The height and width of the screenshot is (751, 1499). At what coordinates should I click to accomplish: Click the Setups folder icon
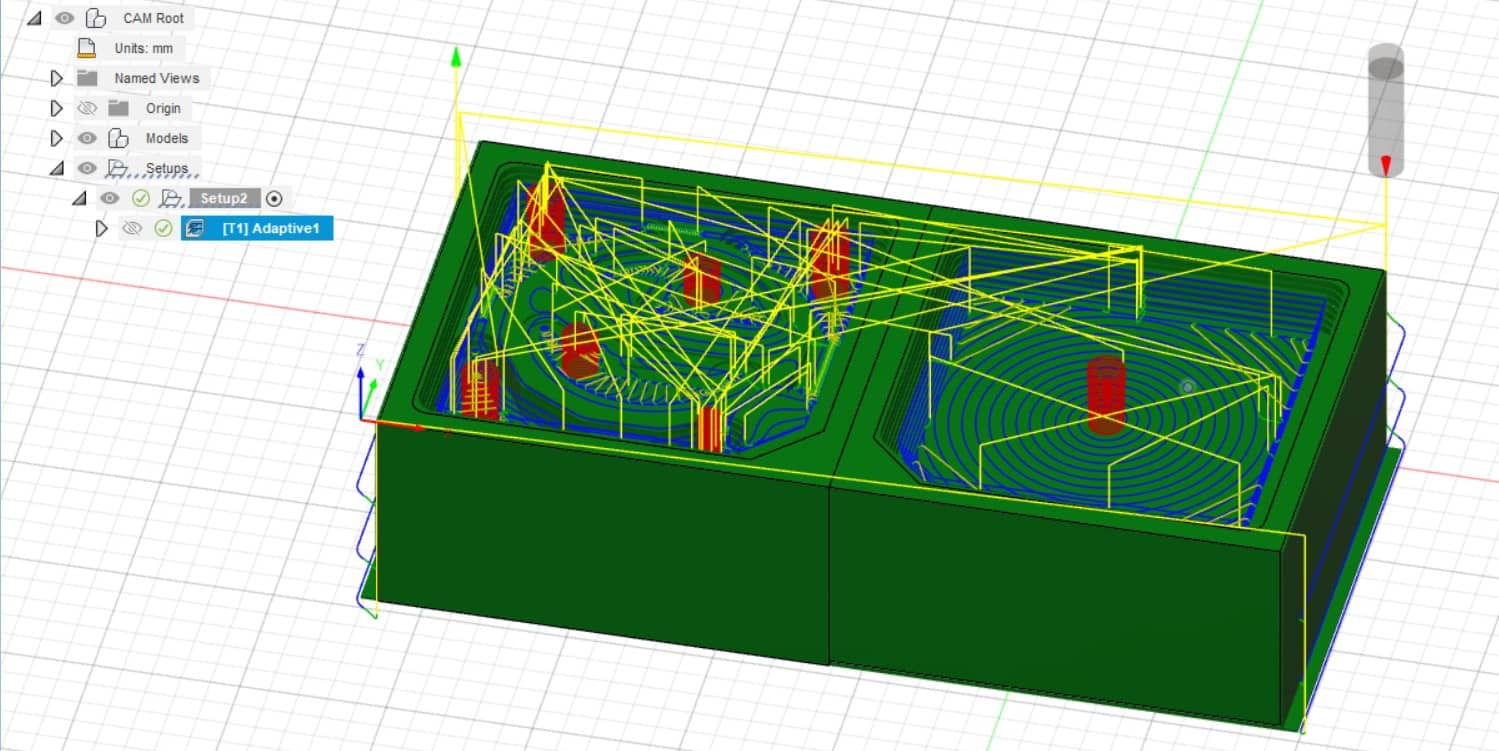[119, 168]
